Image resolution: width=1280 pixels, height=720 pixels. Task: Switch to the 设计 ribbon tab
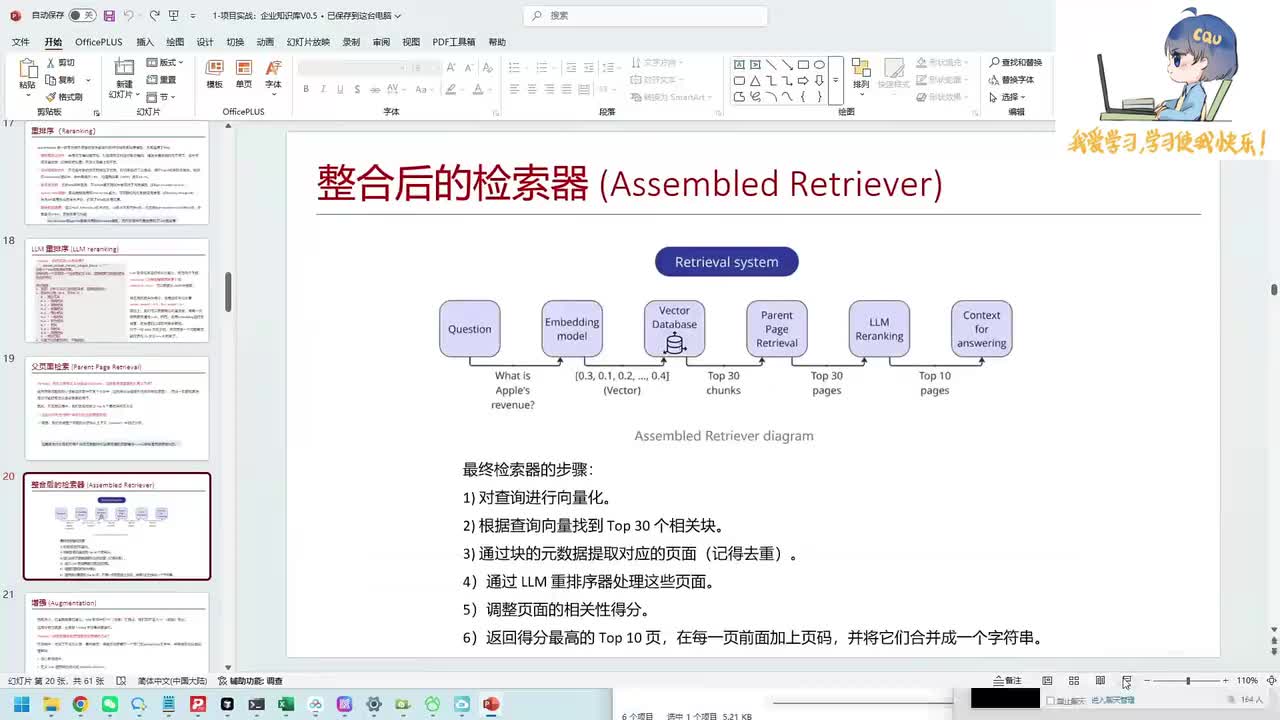pyautogui.click(x=205, y=42)
